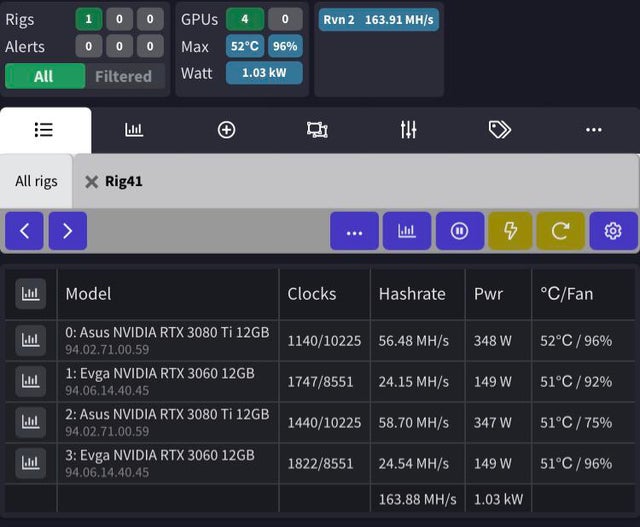Select '0: Asus NVIDIA RTX 3080 Ti 12GB'
Screen dimensions: 640x527
click(x=167, y=333)
